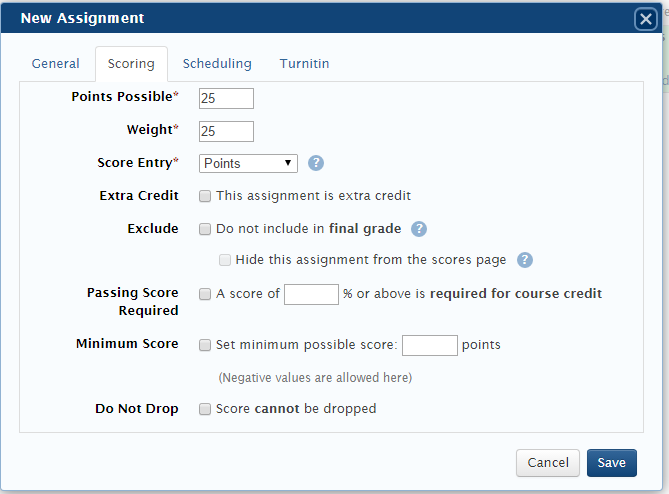Enable the extra credit checkbox
The width and height of the screenshot is (669, 494).
point(205,196)
